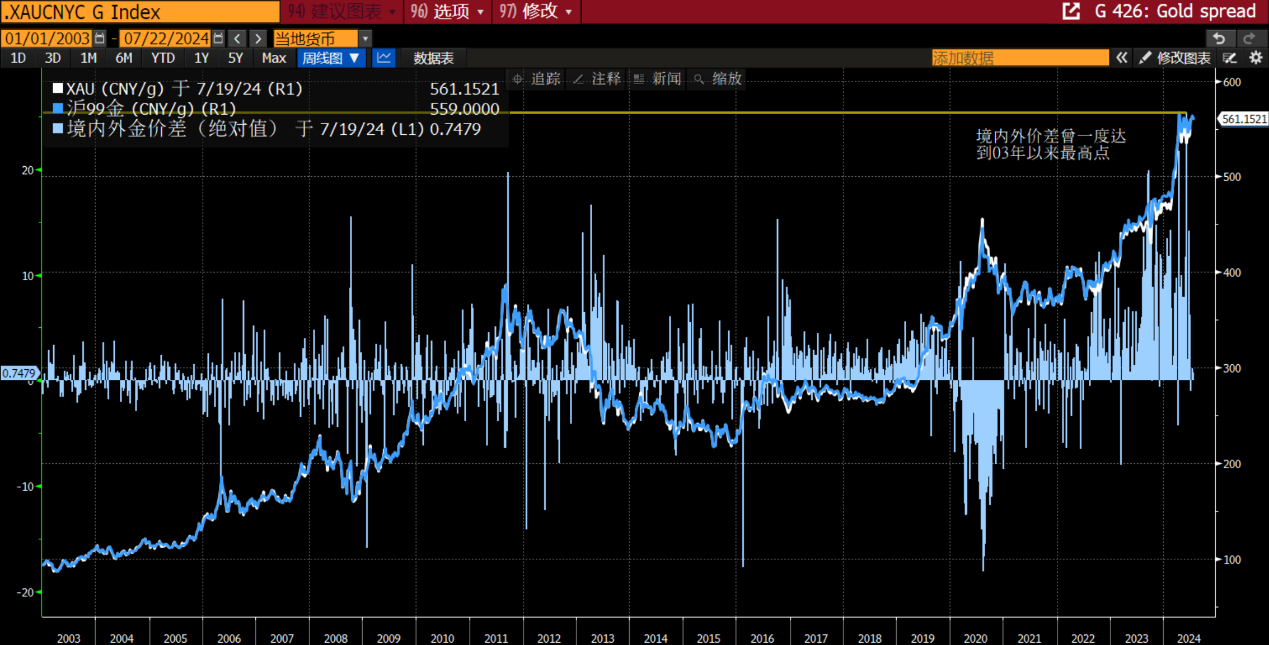
Task: Open the end date calendar picker
Action: tap(217, 38)
